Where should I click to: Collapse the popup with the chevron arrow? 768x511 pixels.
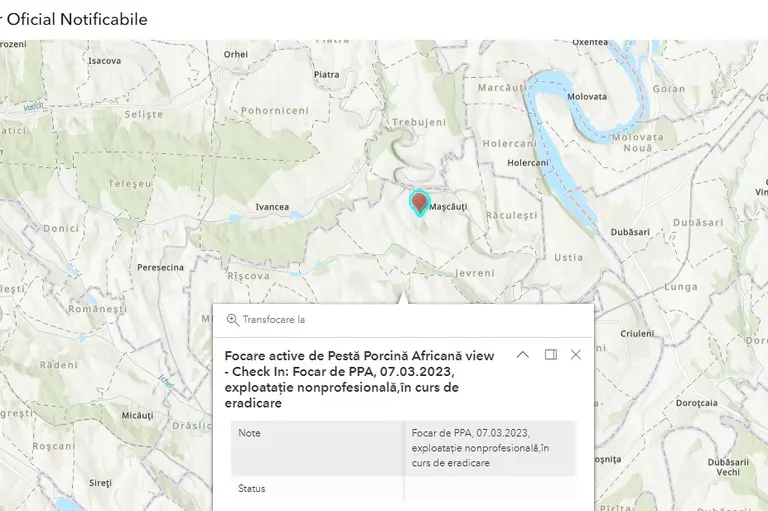coord(523,355)
